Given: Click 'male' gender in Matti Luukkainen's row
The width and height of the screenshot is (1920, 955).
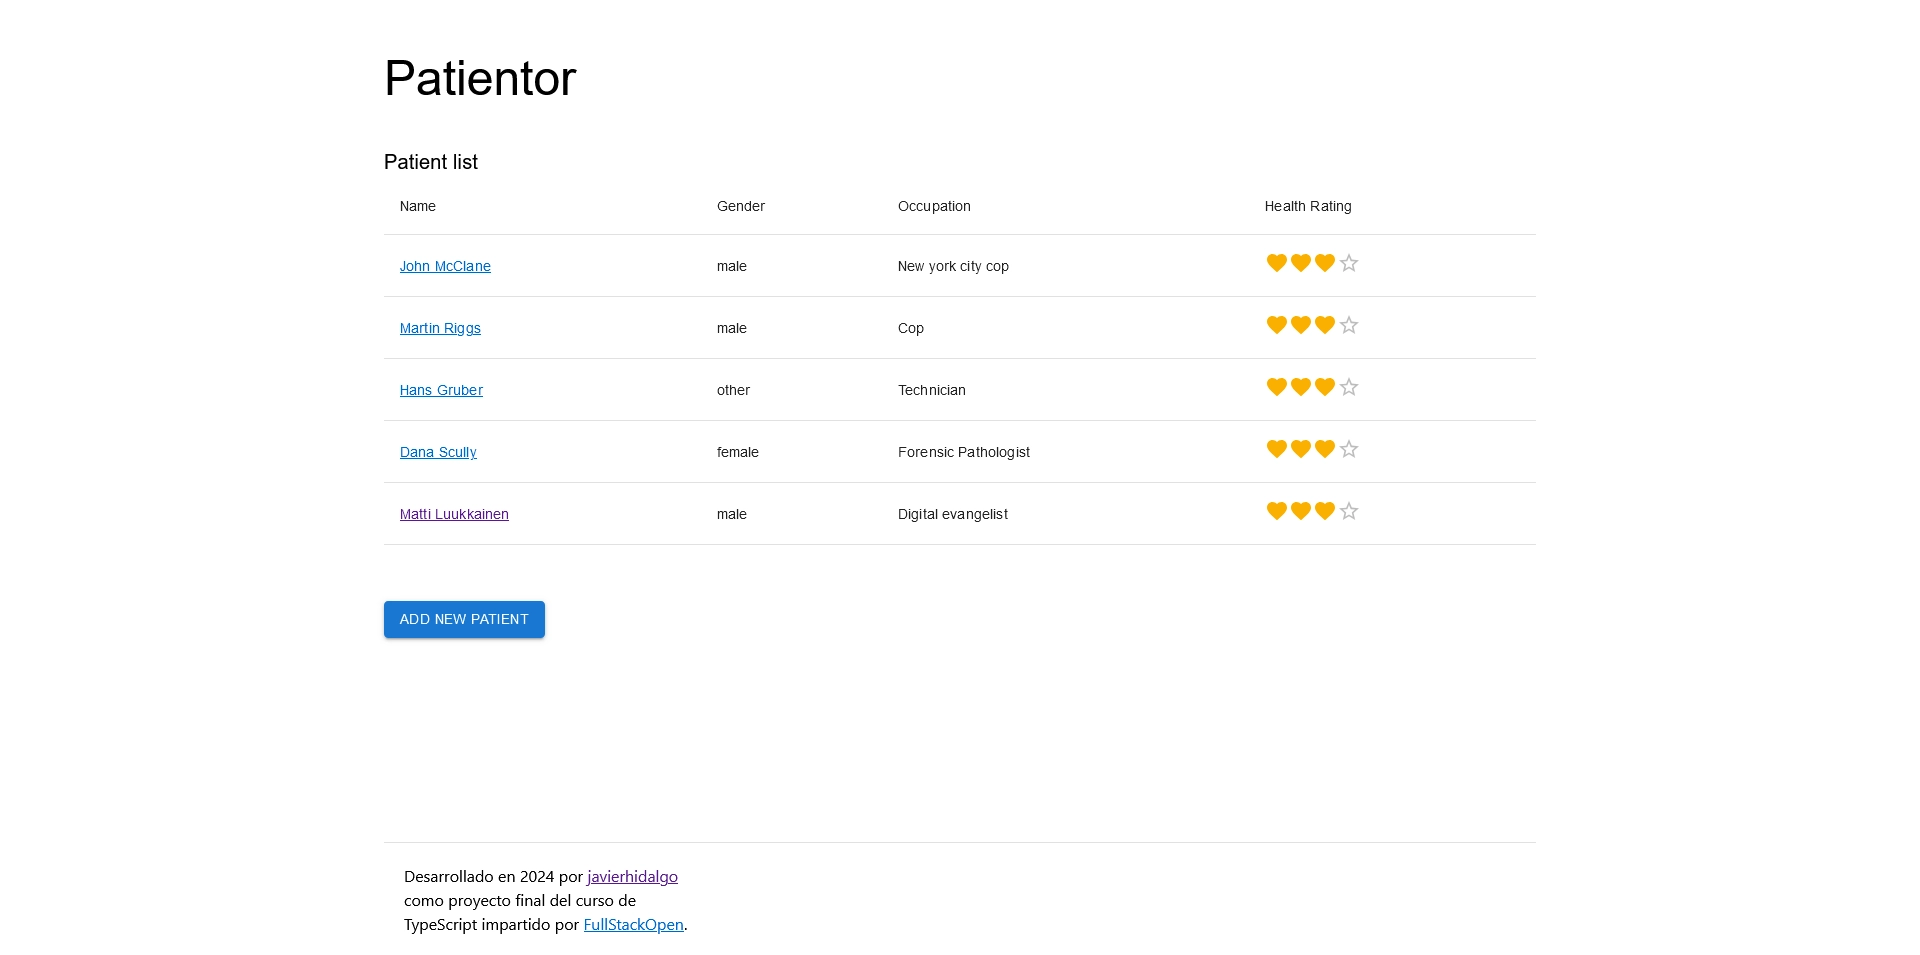Looking at the screenshot, I should point(732,514).
